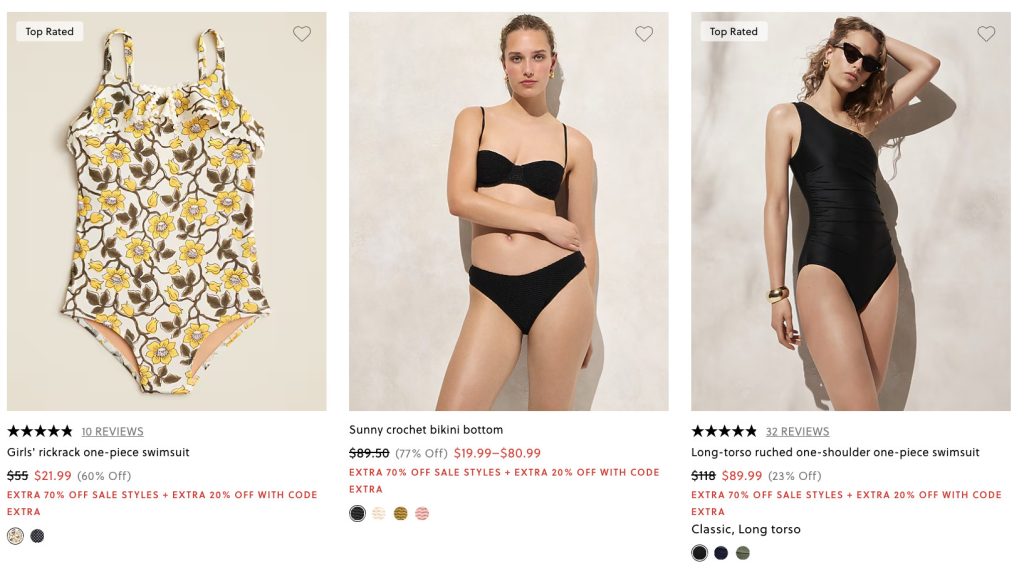
Task: Open the 32 Reviews link
Action: [x=797, y=432]
